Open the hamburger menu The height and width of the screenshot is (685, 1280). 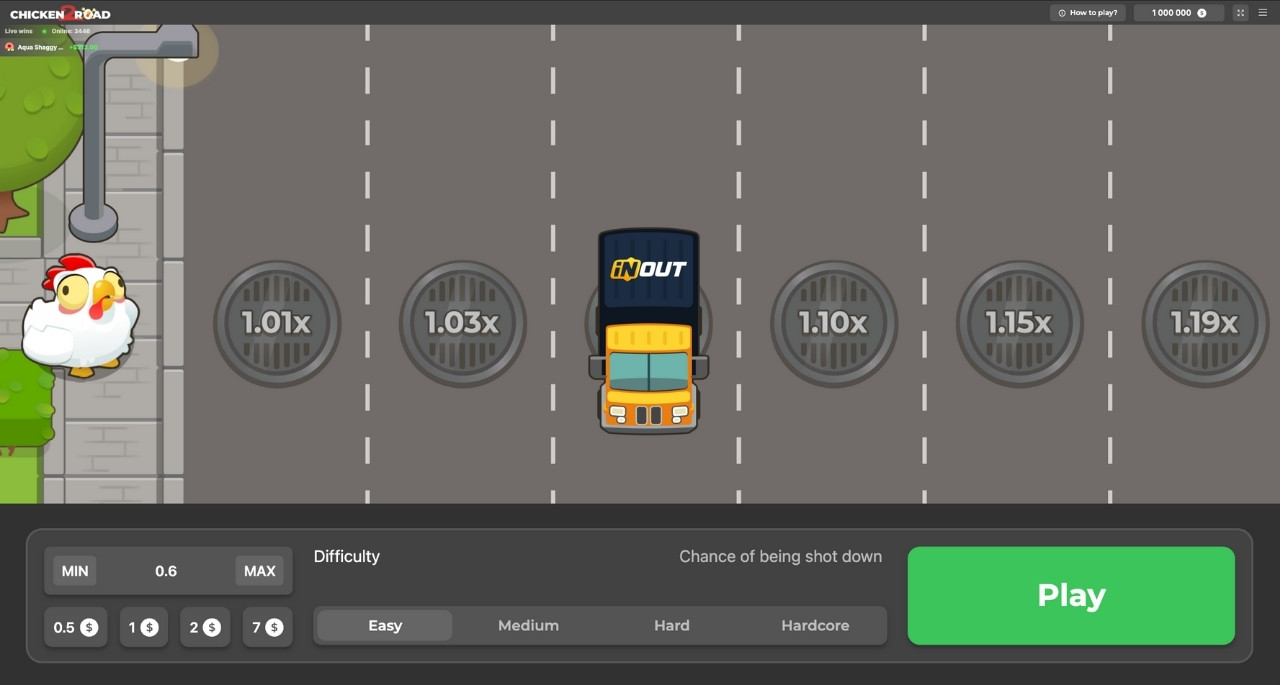pyautogui.click(x=1262, y=13)
